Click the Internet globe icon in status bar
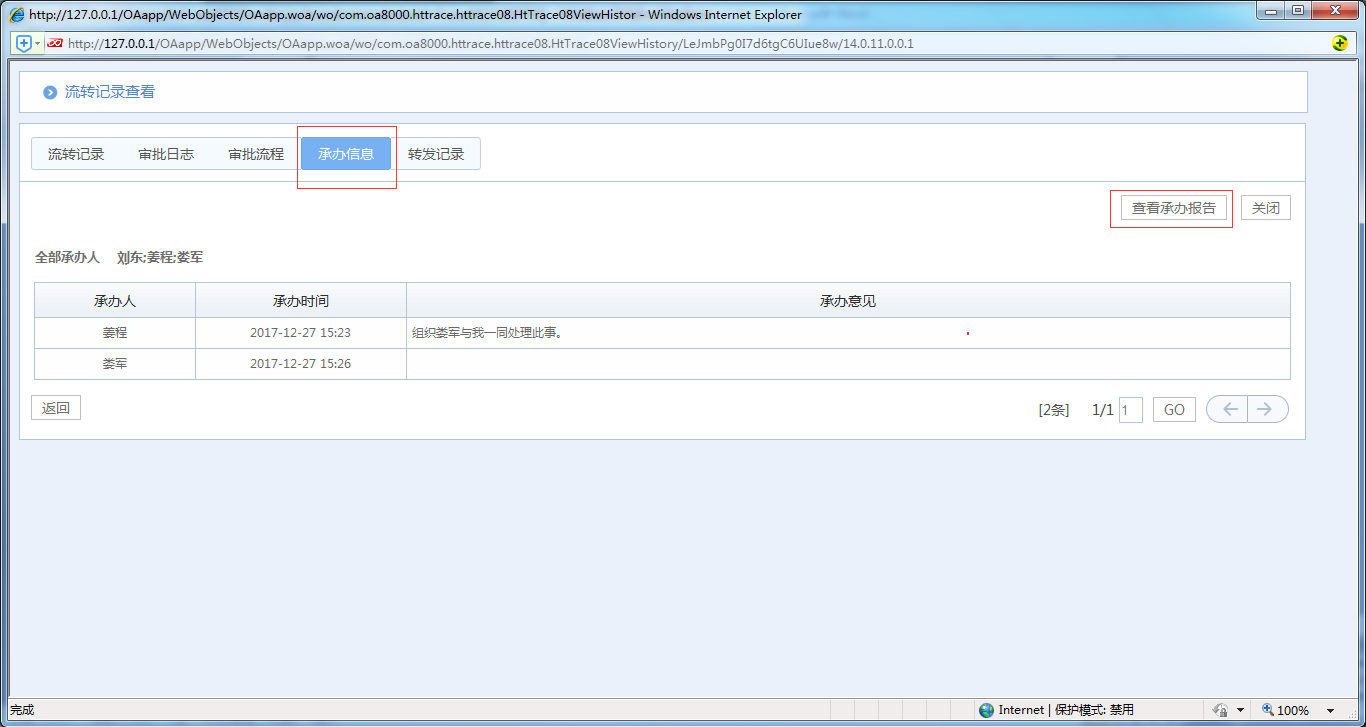Screen dimensions: 1366x727 987,710
